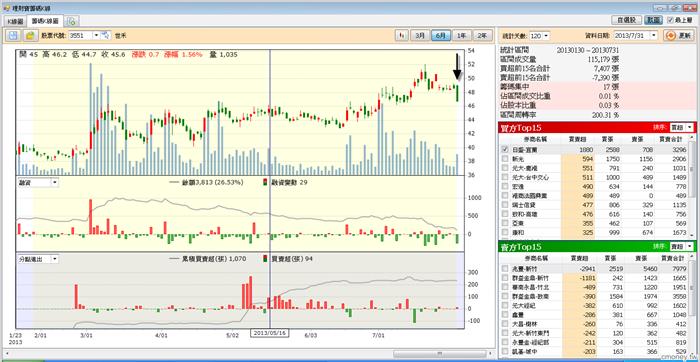Check the 新光 broker checkbox
The image size is (700, 362).
click(505, 158)
